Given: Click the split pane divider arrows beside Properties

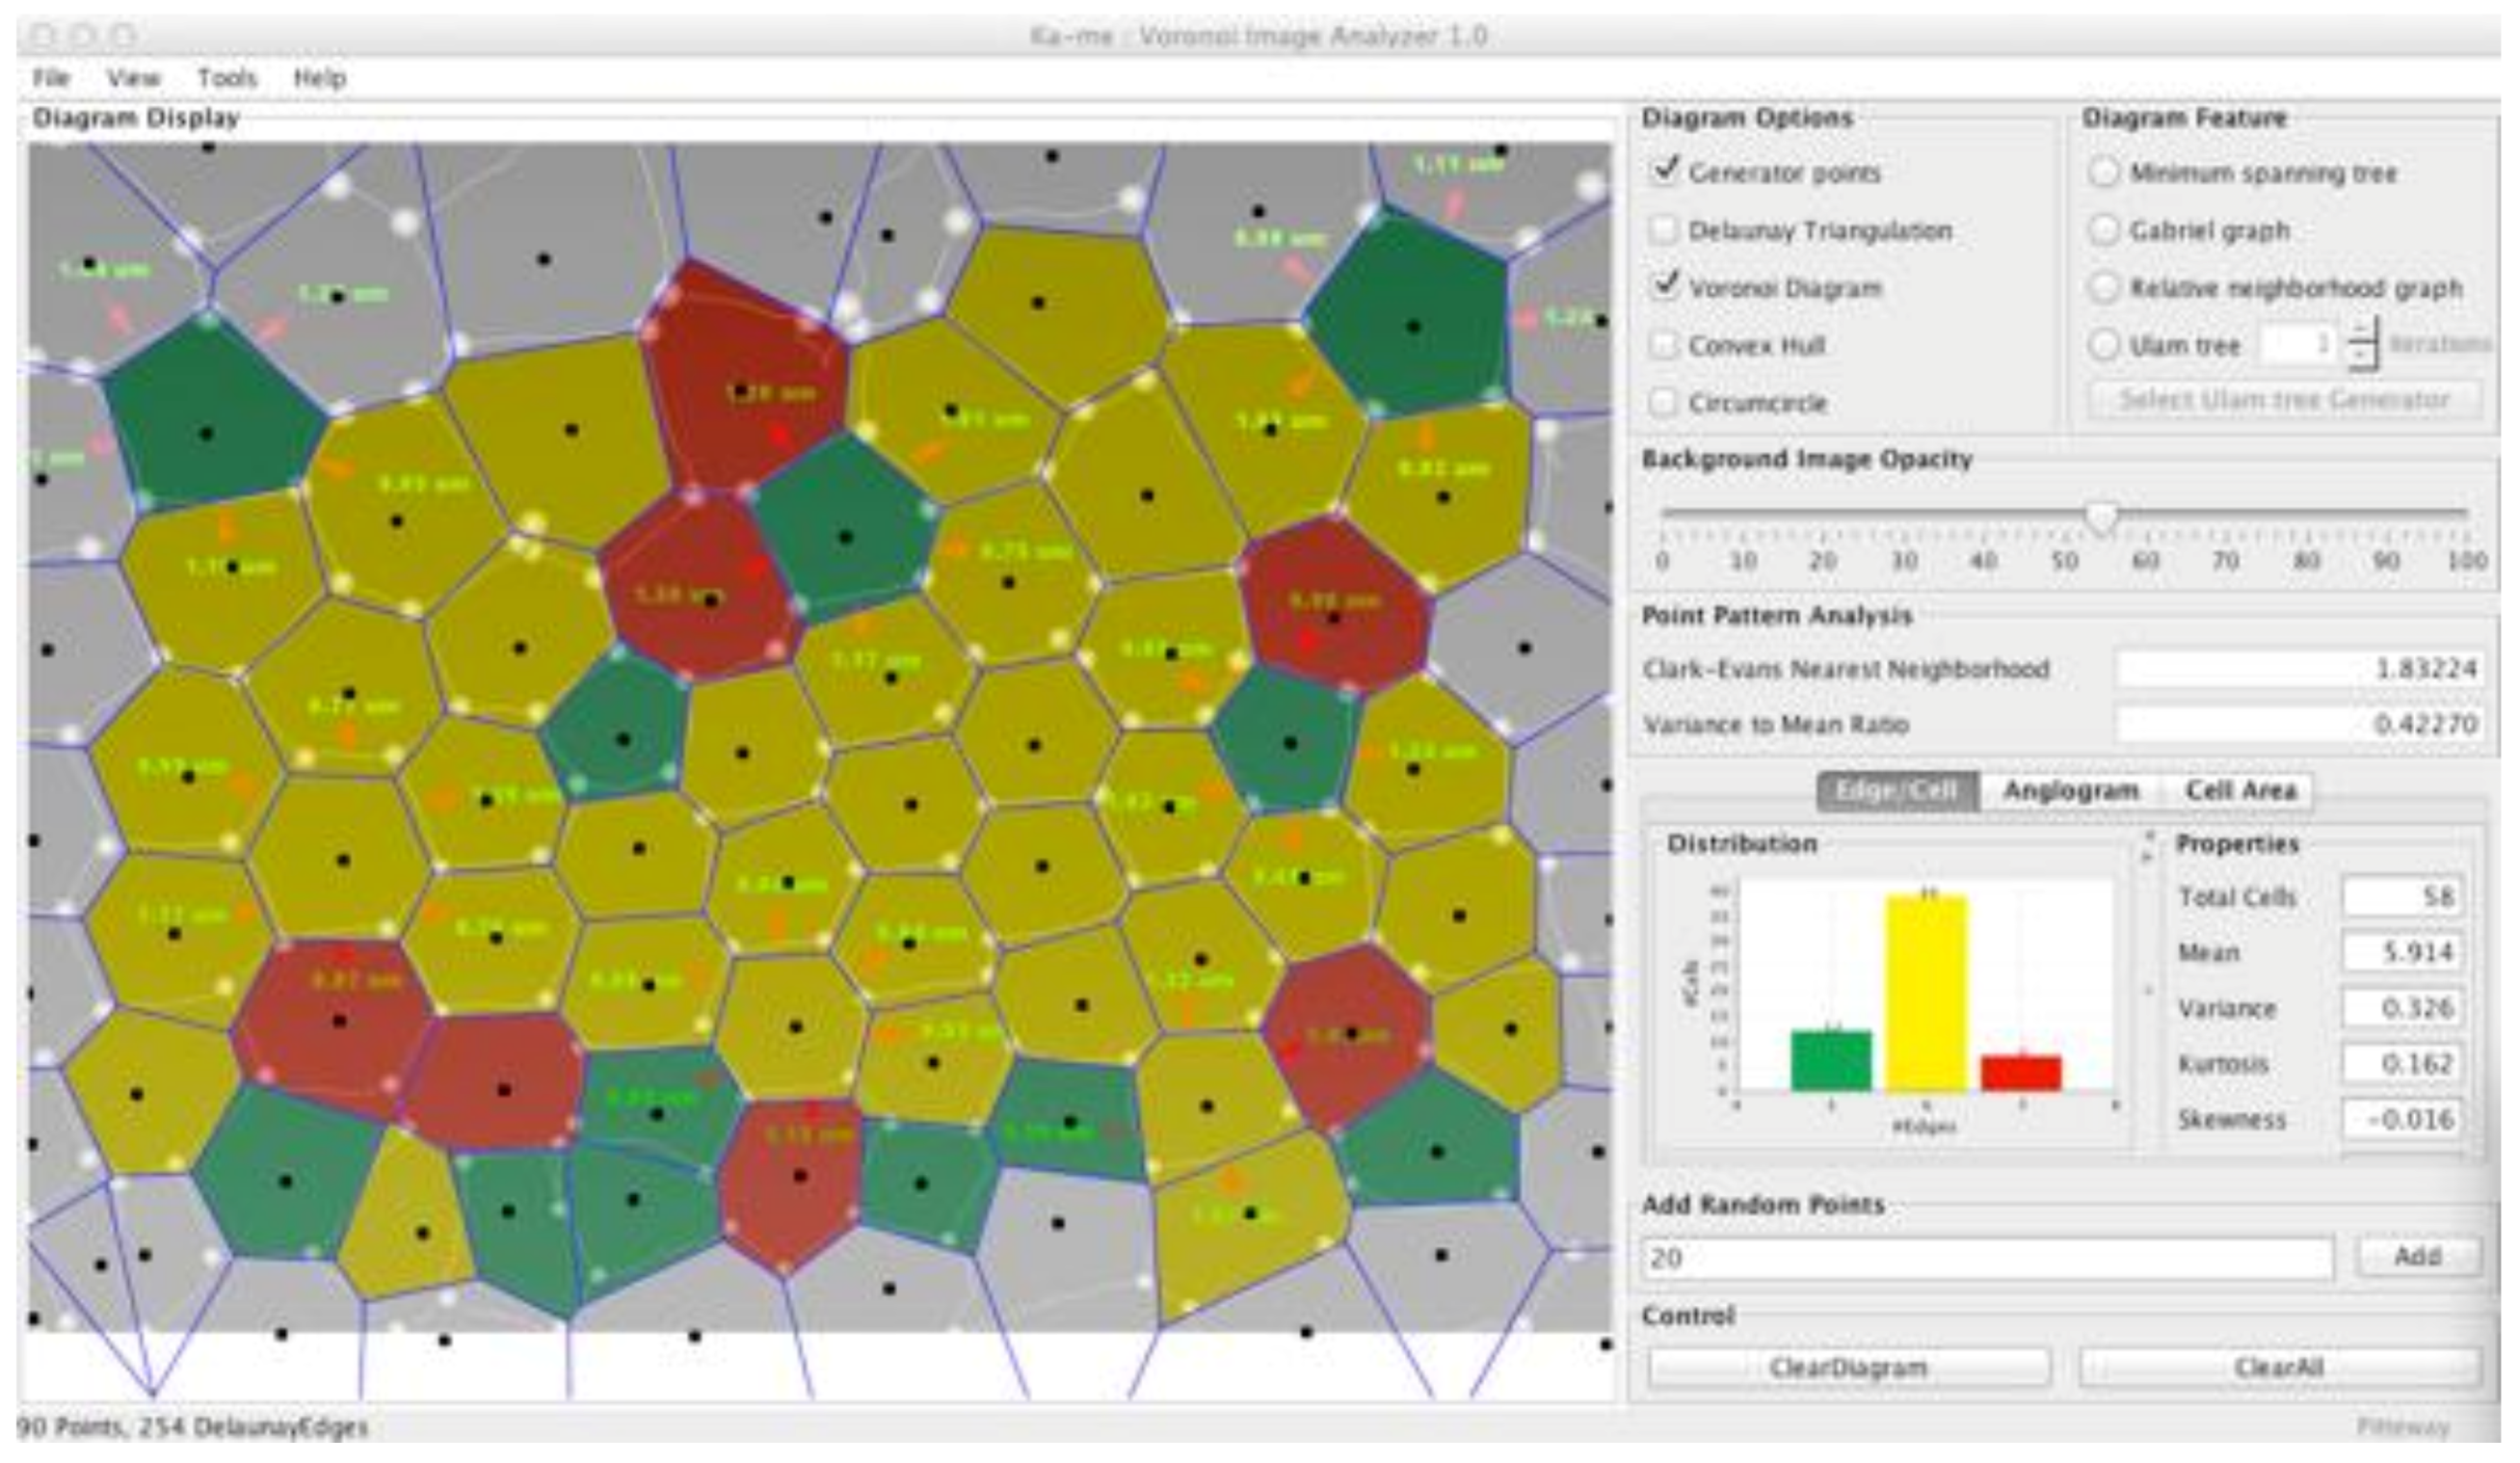Looking at the screenshot, I should (2148, 845).
